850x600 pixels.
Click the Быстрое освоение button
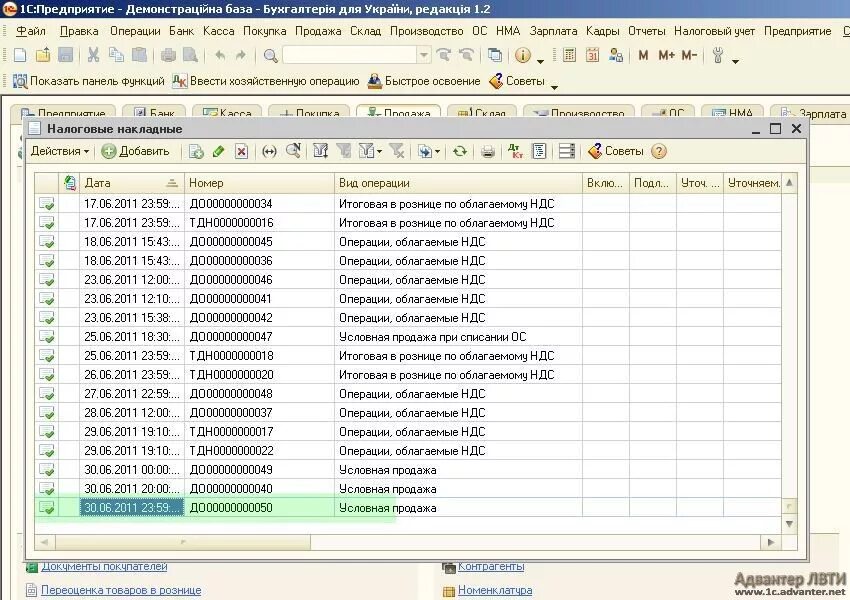coord(424,81)
